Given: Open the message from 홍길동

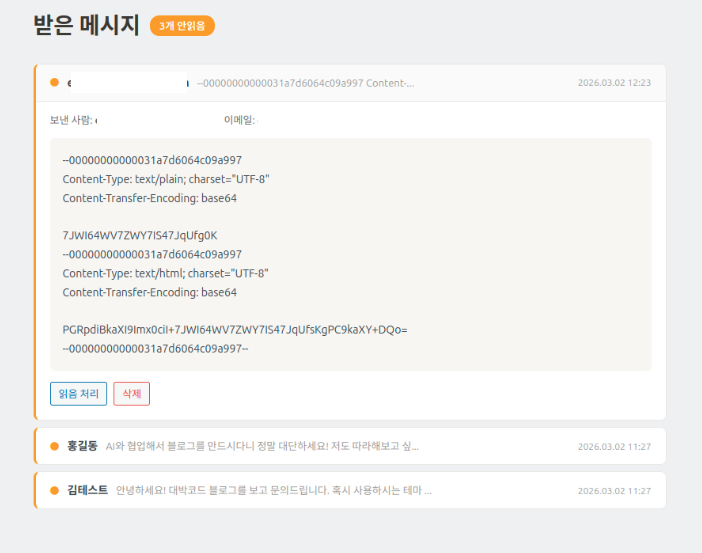Looking at the screenshot, I should (350, 446).
